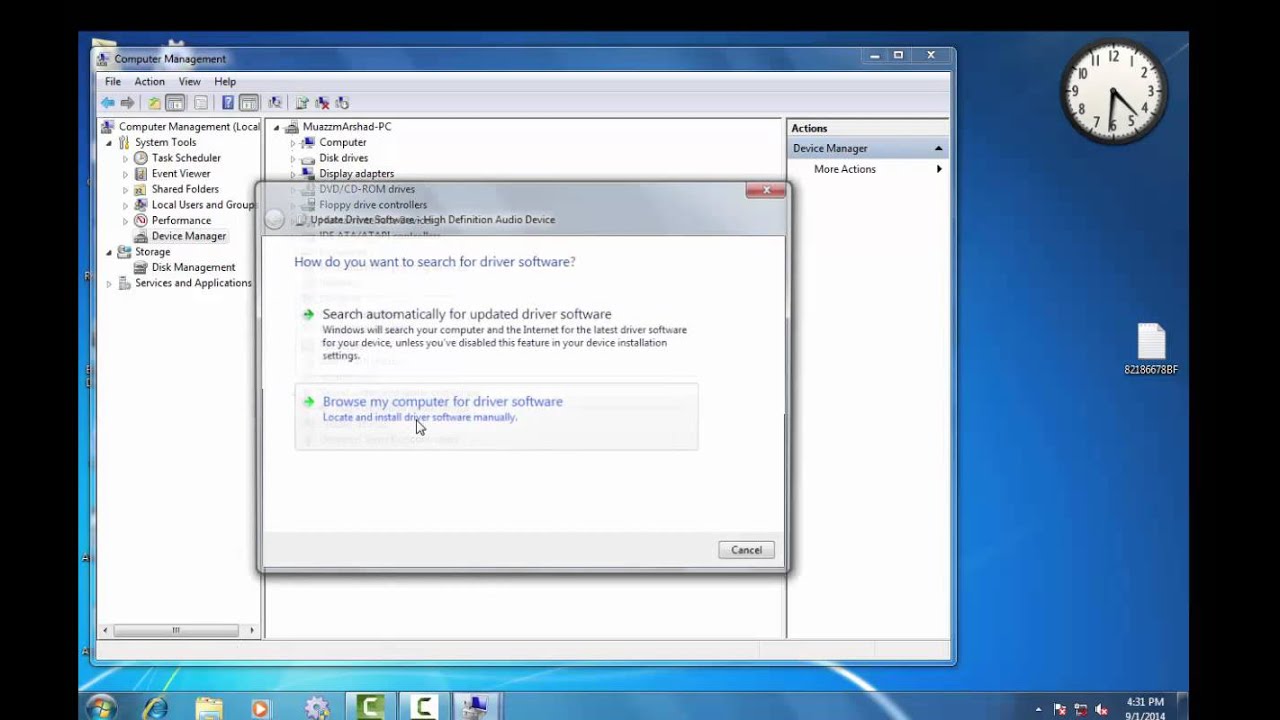Toggle the Show/Hide Console Tree toolbar icon
The width and height of the screenshot is (1280, 720).
tap(175, 103)
